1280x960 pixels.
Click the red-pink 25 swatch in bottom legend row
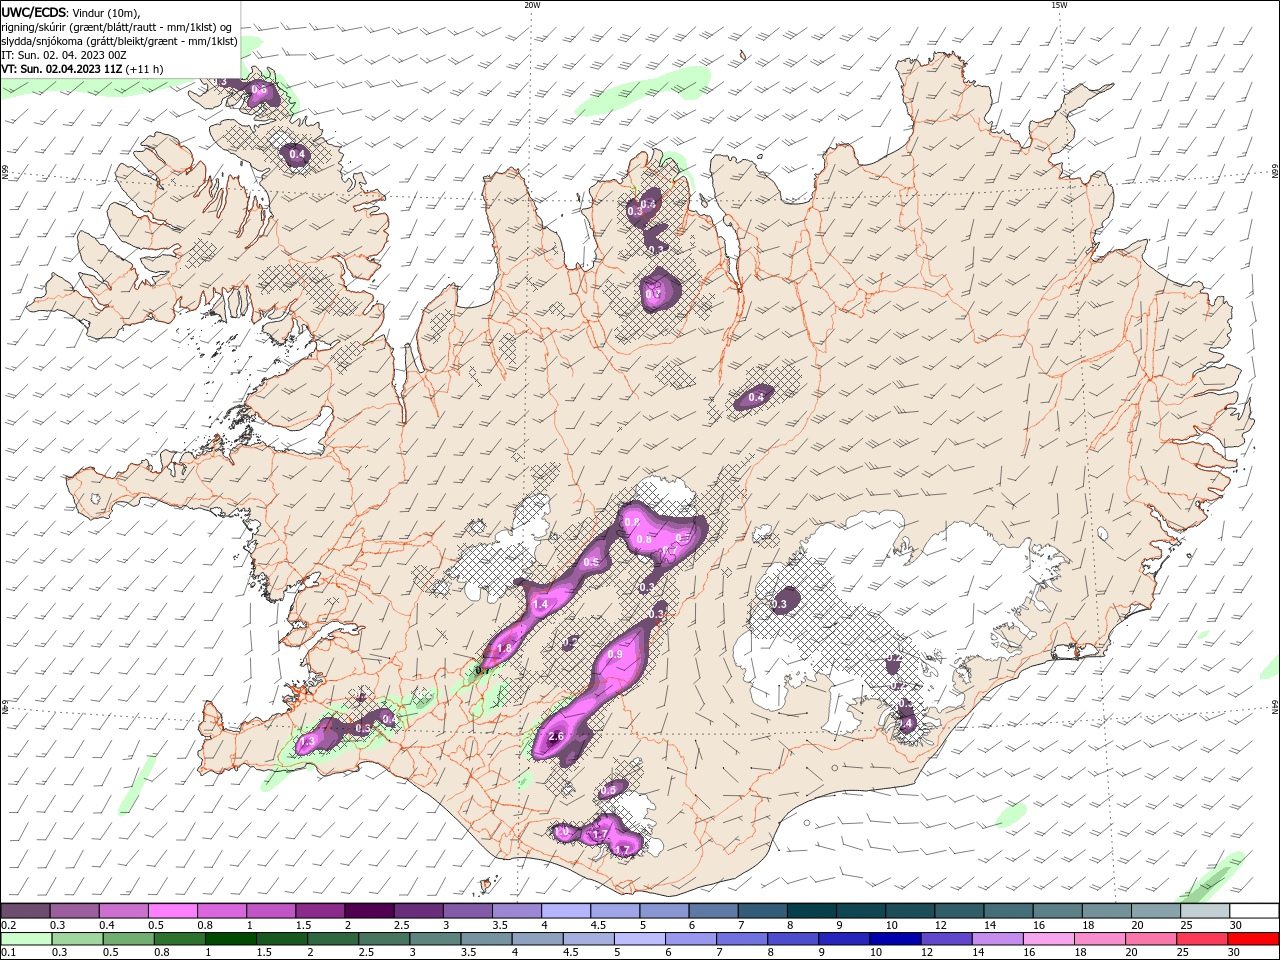(1203, 939)
